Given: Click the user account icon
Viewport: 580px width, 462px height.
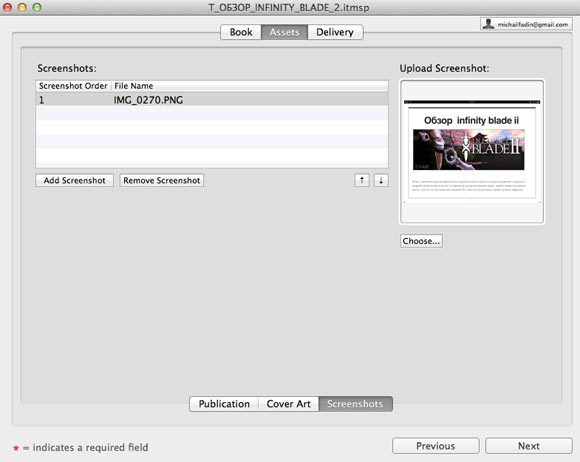Looking at the screenshot, I should [489, 24].
